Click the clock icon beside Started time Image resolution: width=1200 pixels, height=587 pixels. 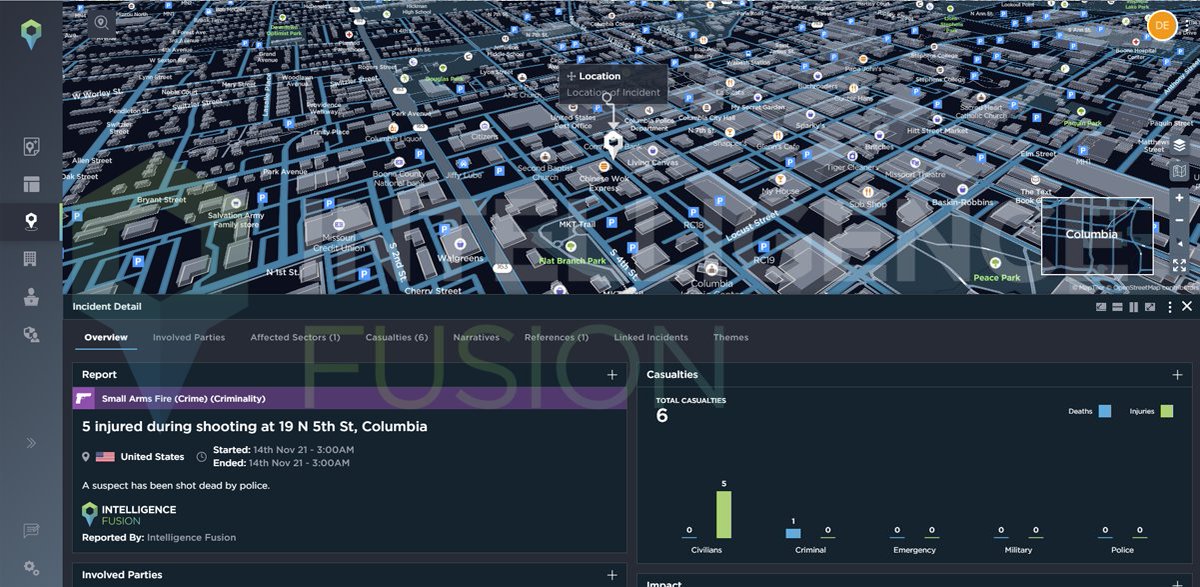pos(202,457)
